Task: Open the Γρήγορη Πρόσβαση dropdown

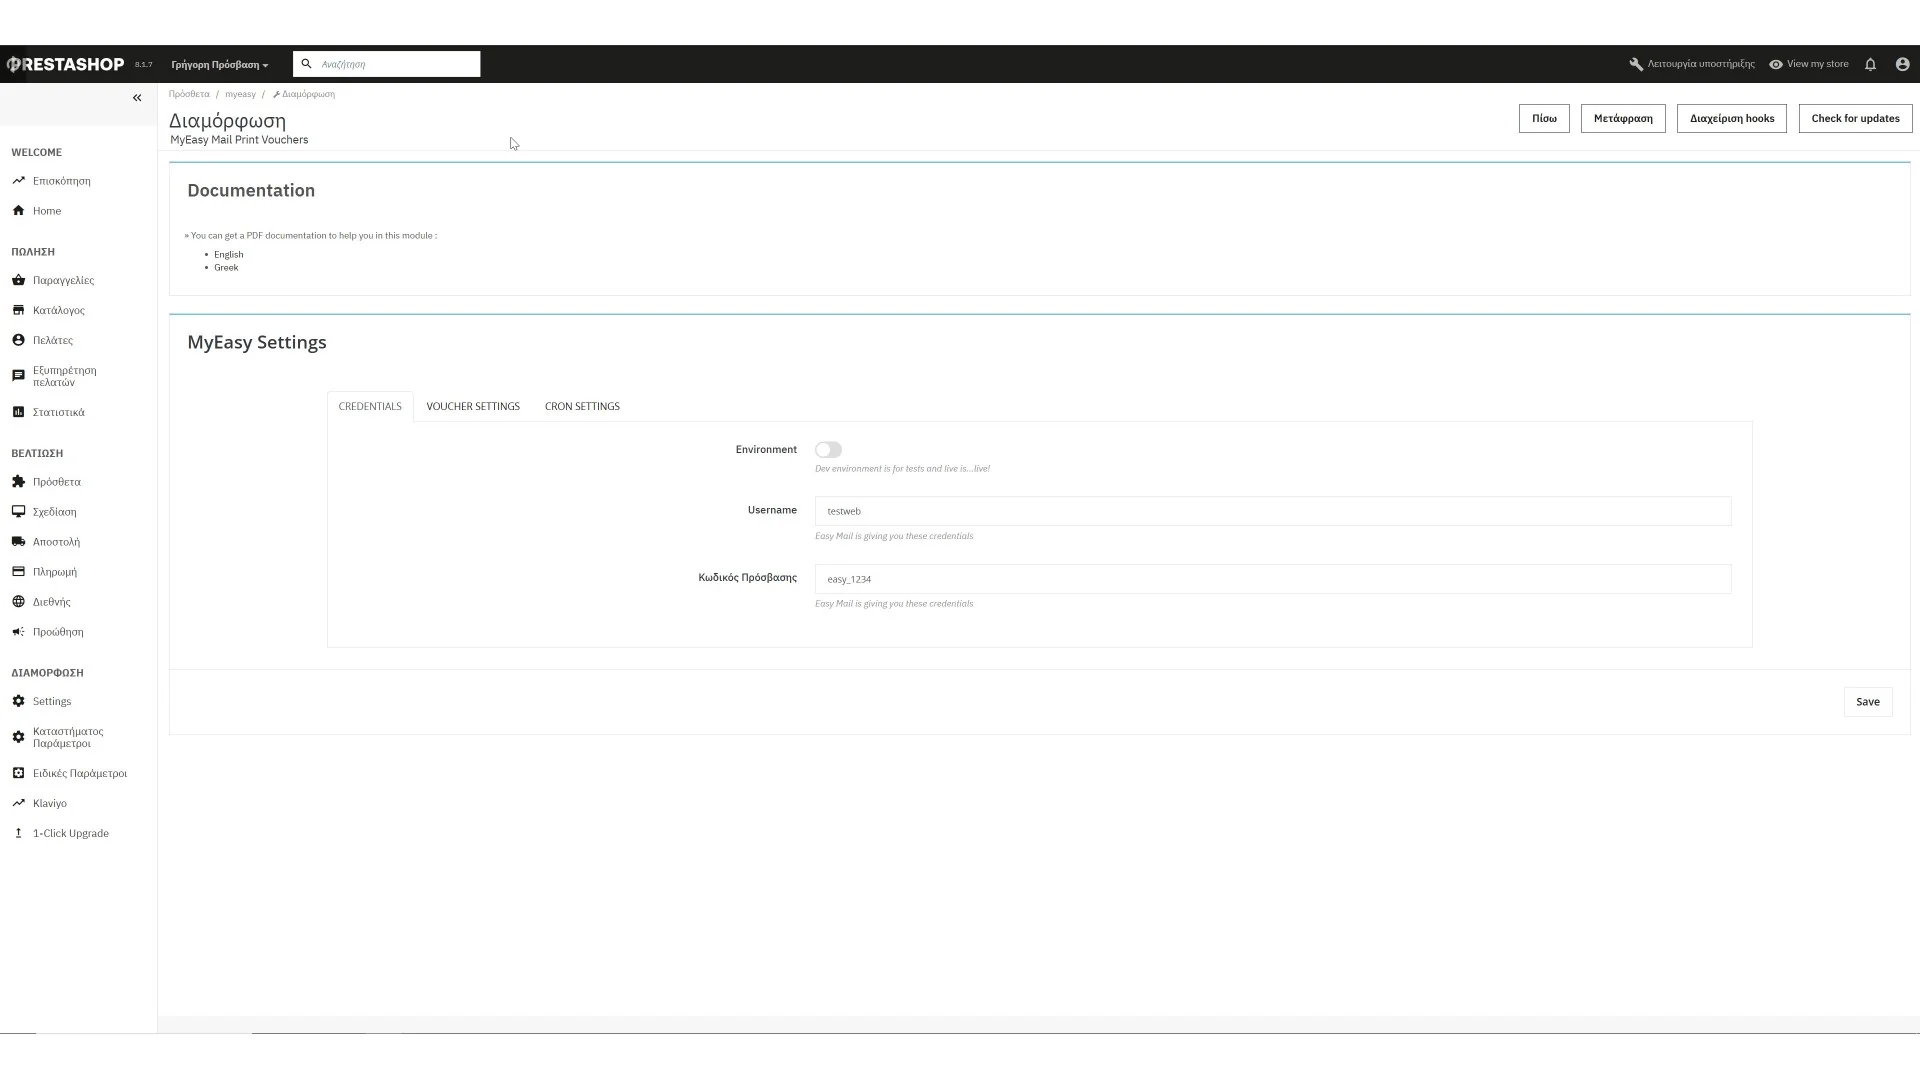Action: [x=219, y=65]
